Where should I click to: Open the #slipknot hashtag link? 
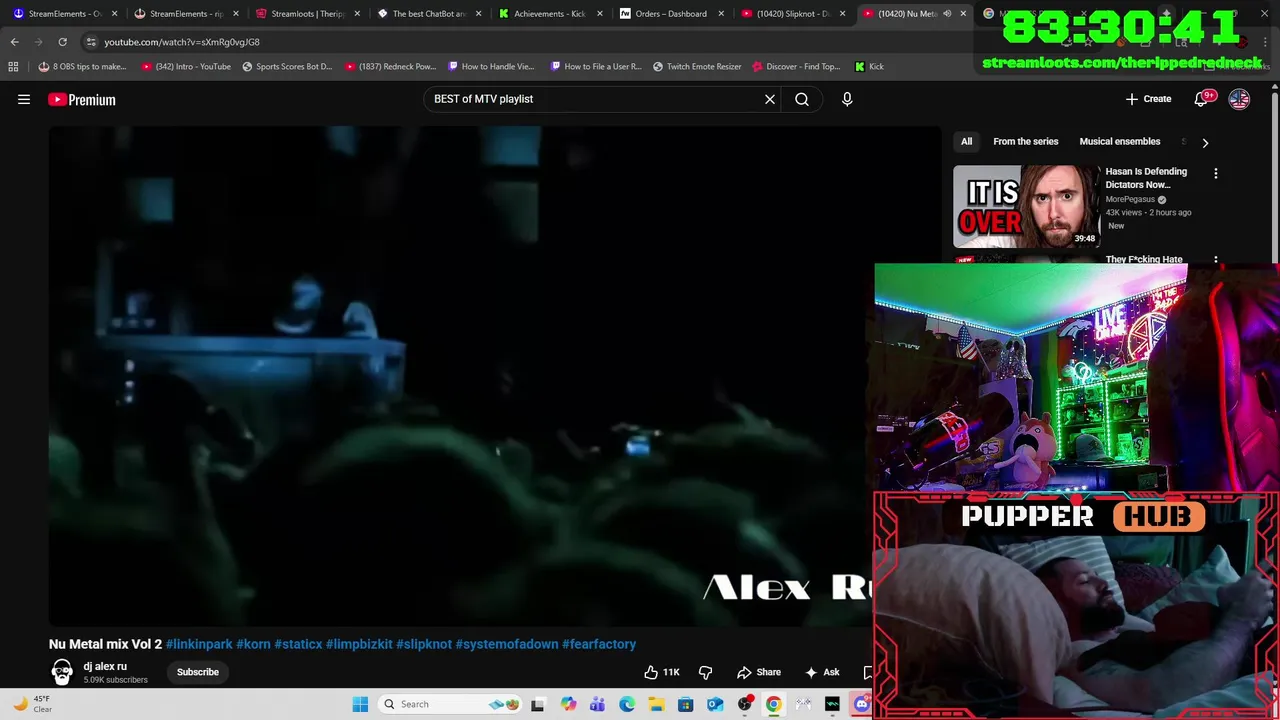pyautogui.click(x=424, y=644)
